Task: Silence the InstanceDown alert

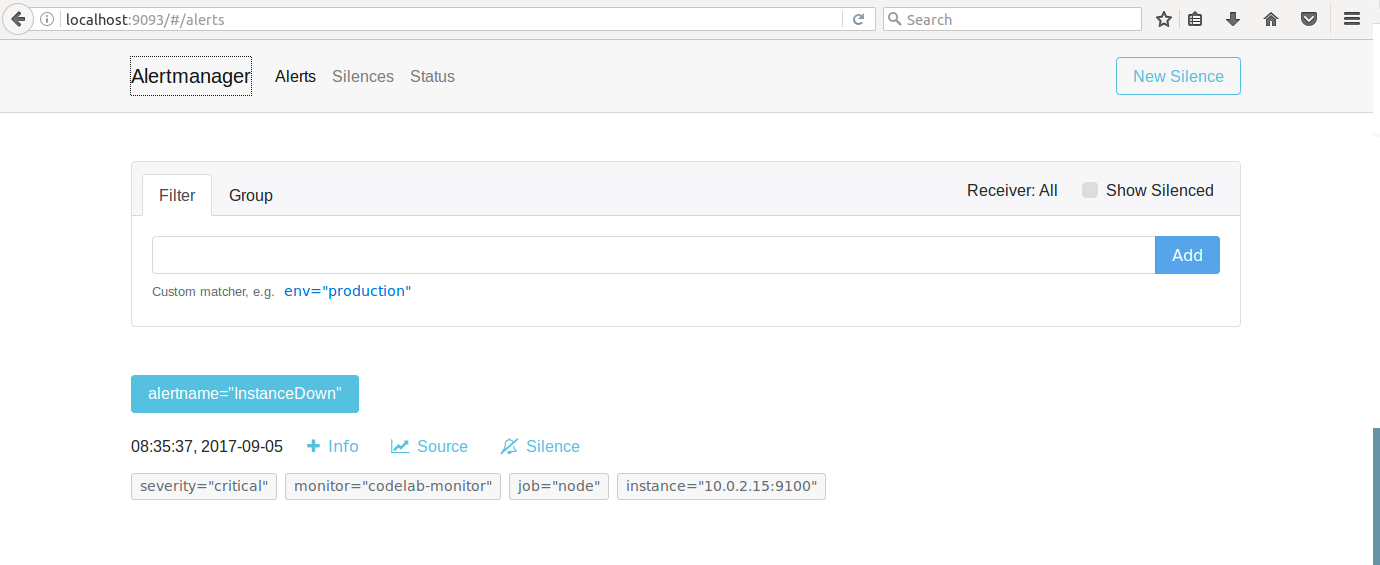Action: [540, 446]
